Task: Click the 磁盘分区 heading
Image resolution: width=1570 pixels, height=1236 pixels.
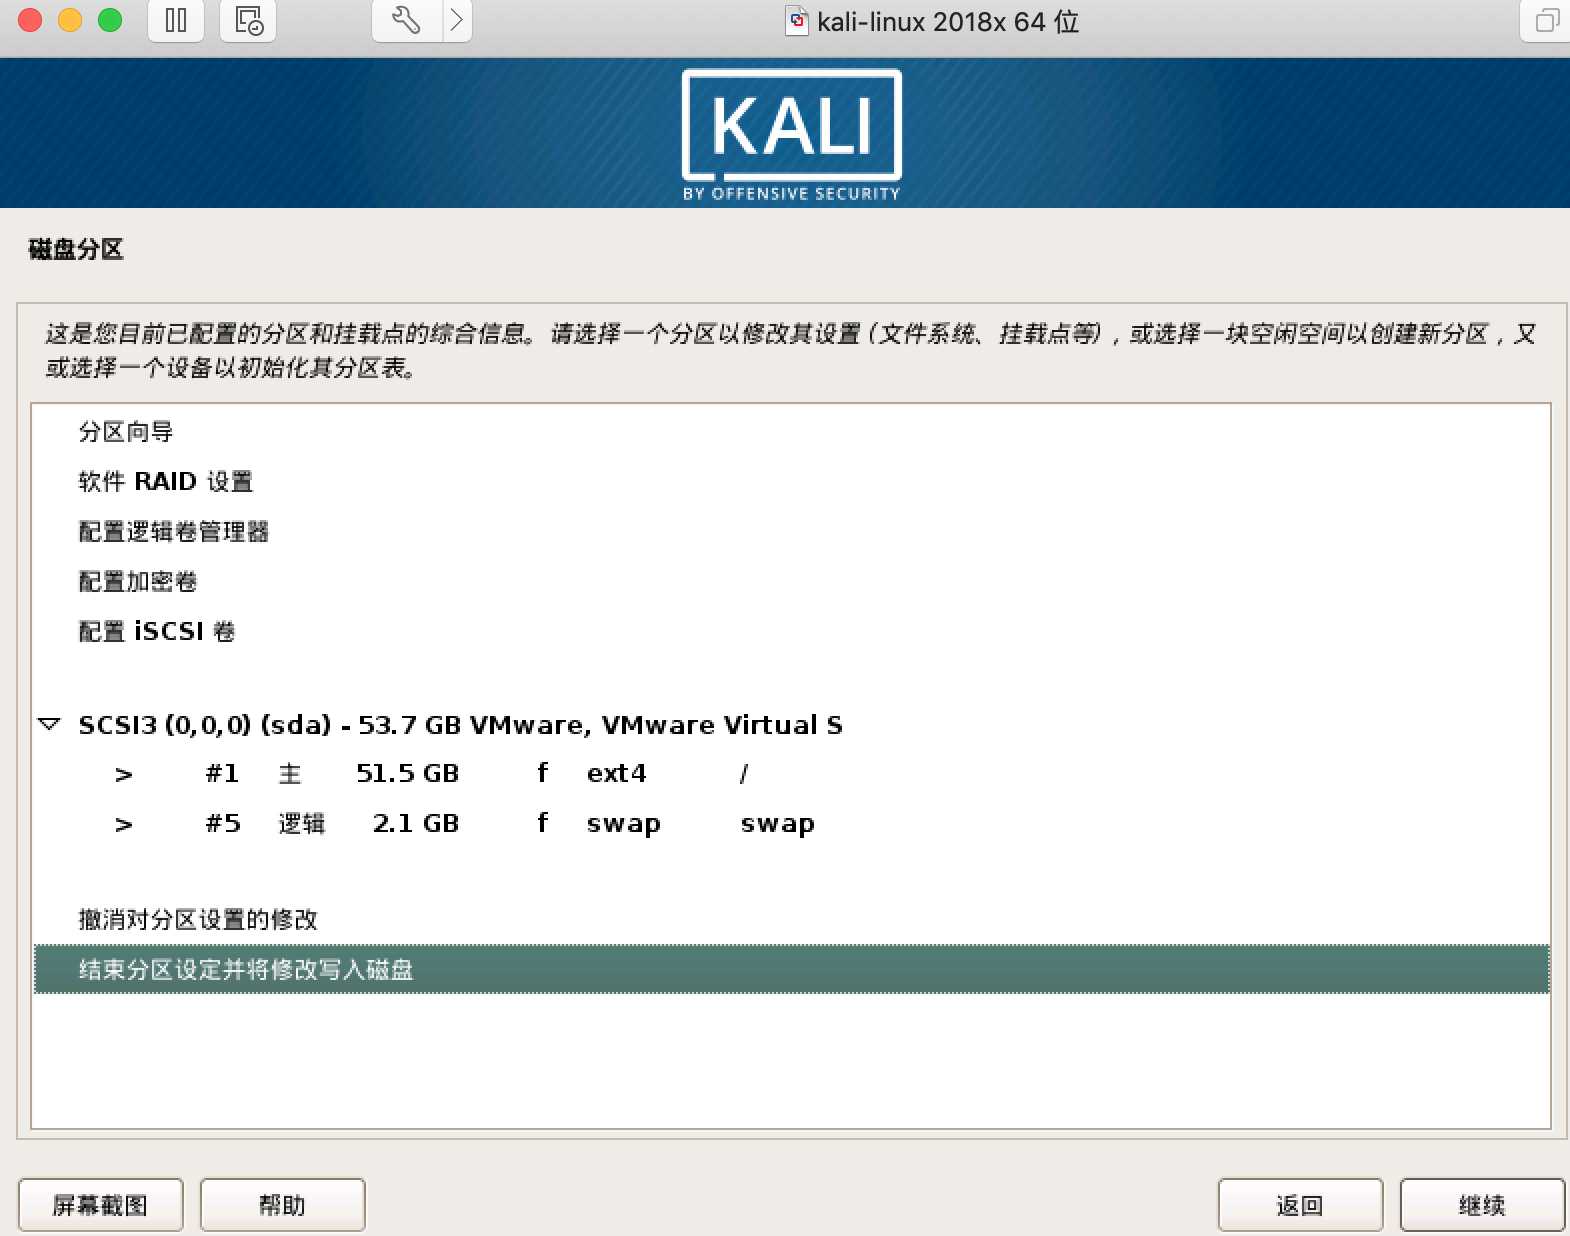Action: point(76,249)
